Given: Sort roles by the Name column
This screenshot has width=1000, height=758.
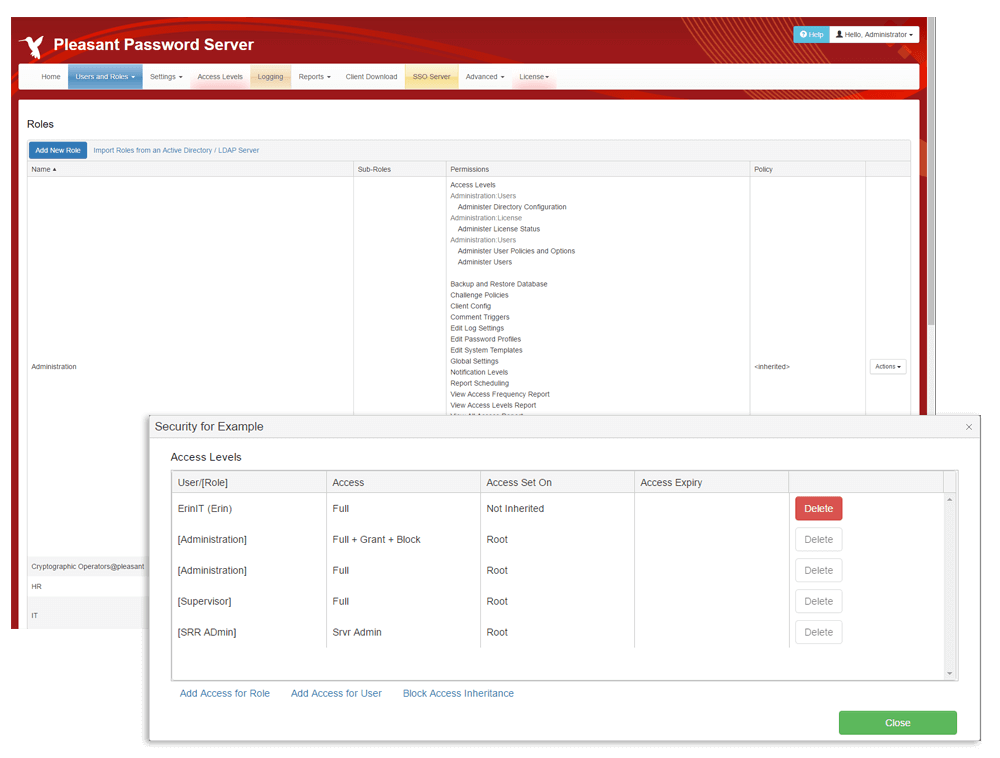Looking at the screenshot, I should 44,169.
